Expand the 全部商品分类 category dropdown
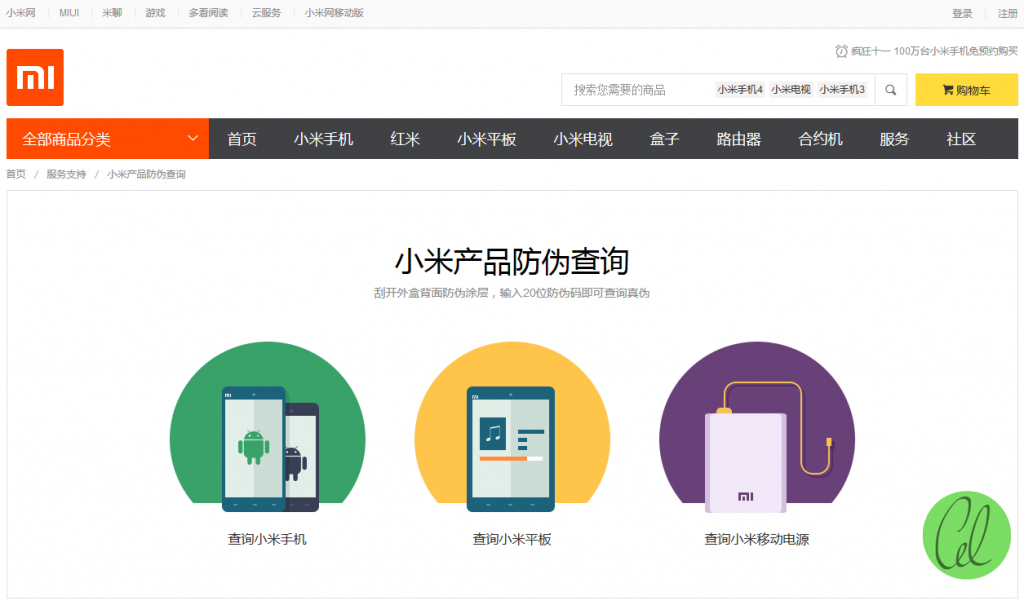Viewport: 1024px width, 605px height. [x=108, y=139]
